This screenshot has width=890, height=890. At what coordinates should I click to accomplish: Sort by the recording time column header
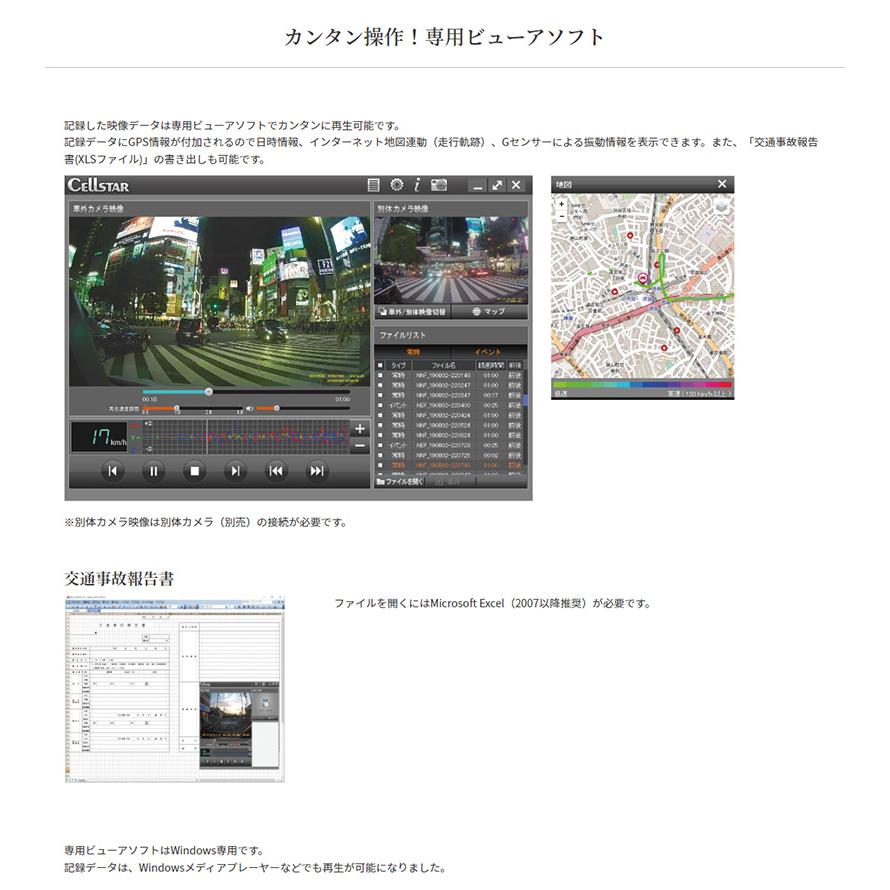tap(491, 366)
